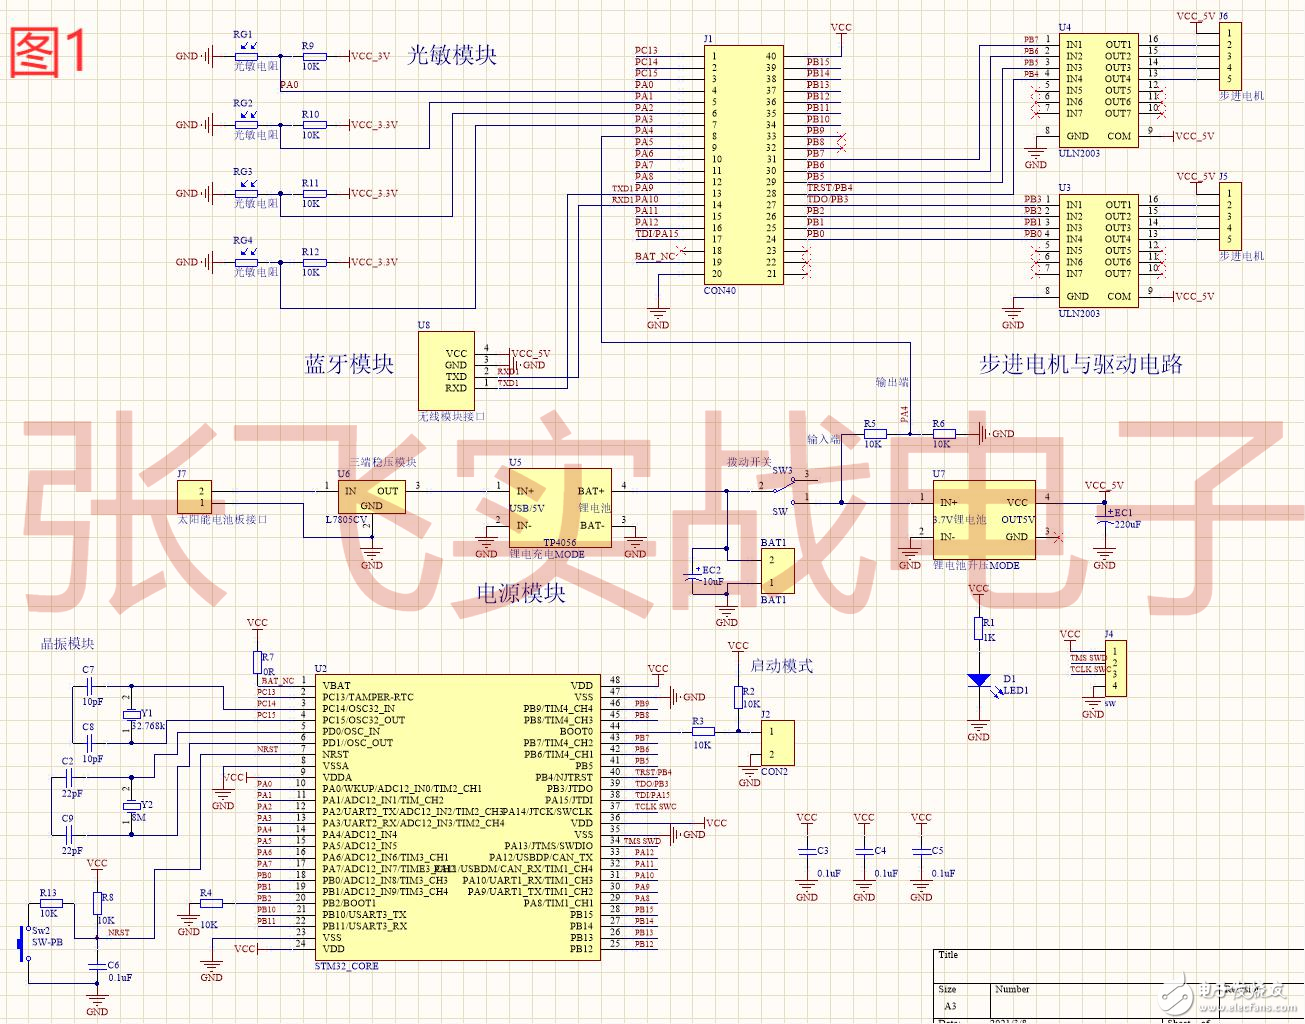Click the 电源模块 section label
This screenshot has height=1024, width=1305.
point(521,592)
